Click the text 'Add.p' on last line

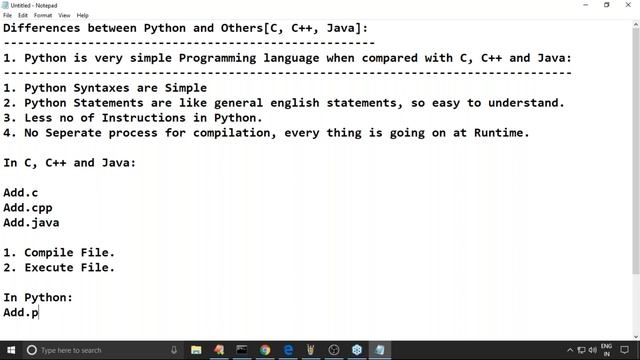coord(21,313)
